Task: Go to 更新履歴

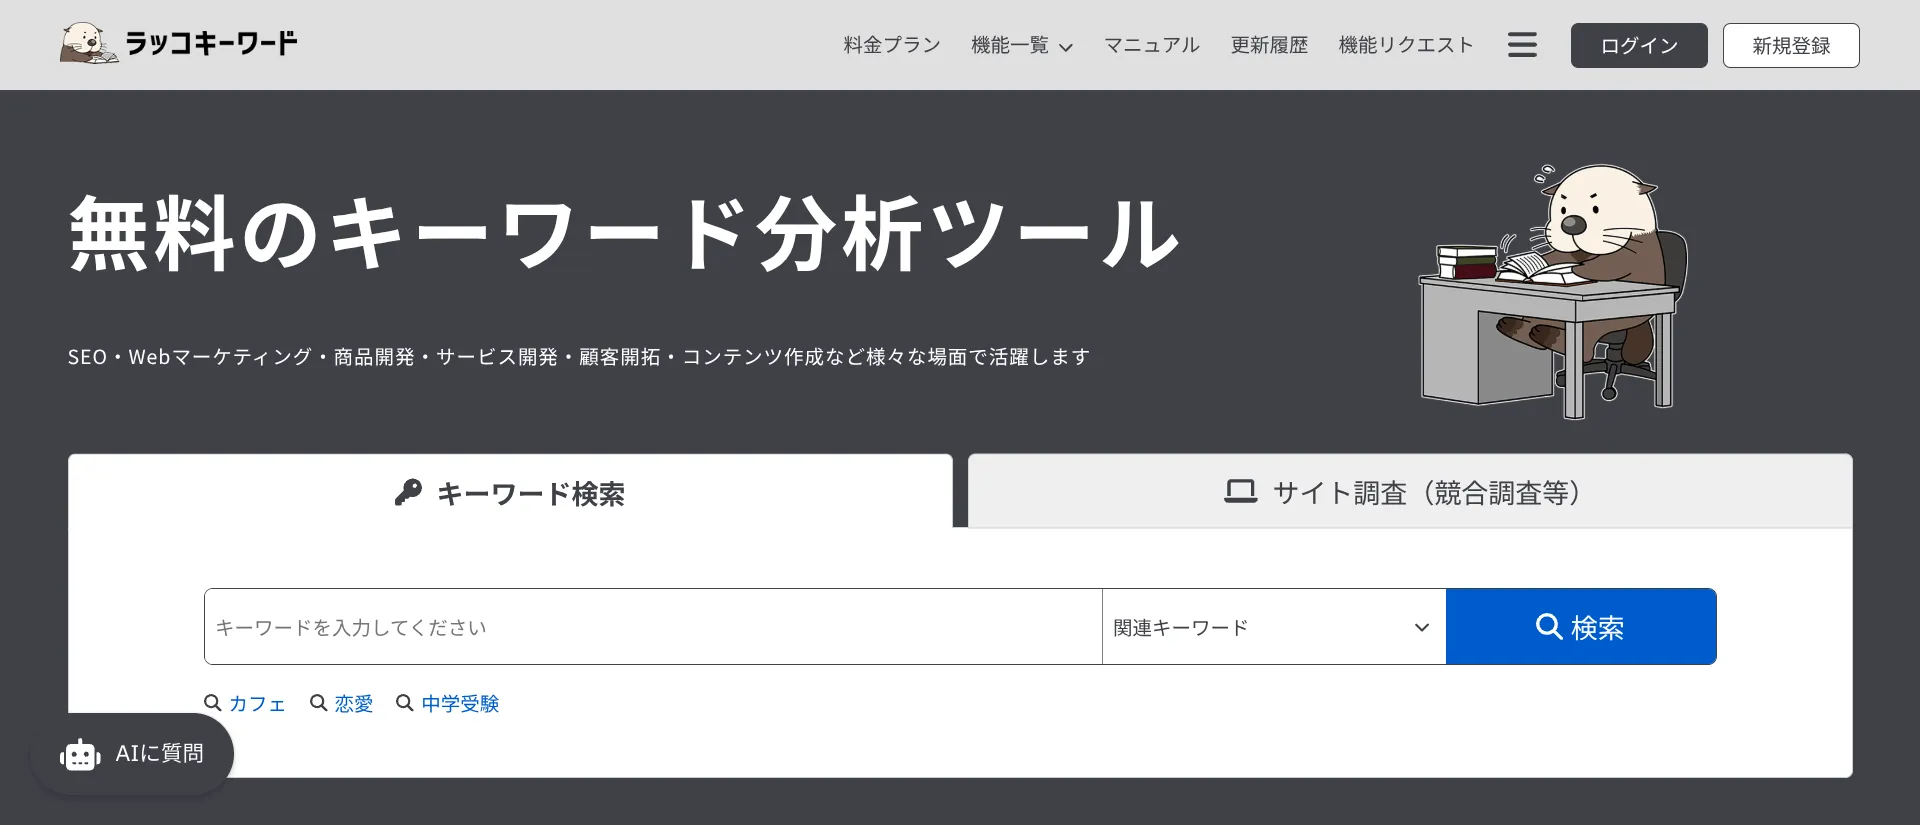Action: coord(1269,45)
